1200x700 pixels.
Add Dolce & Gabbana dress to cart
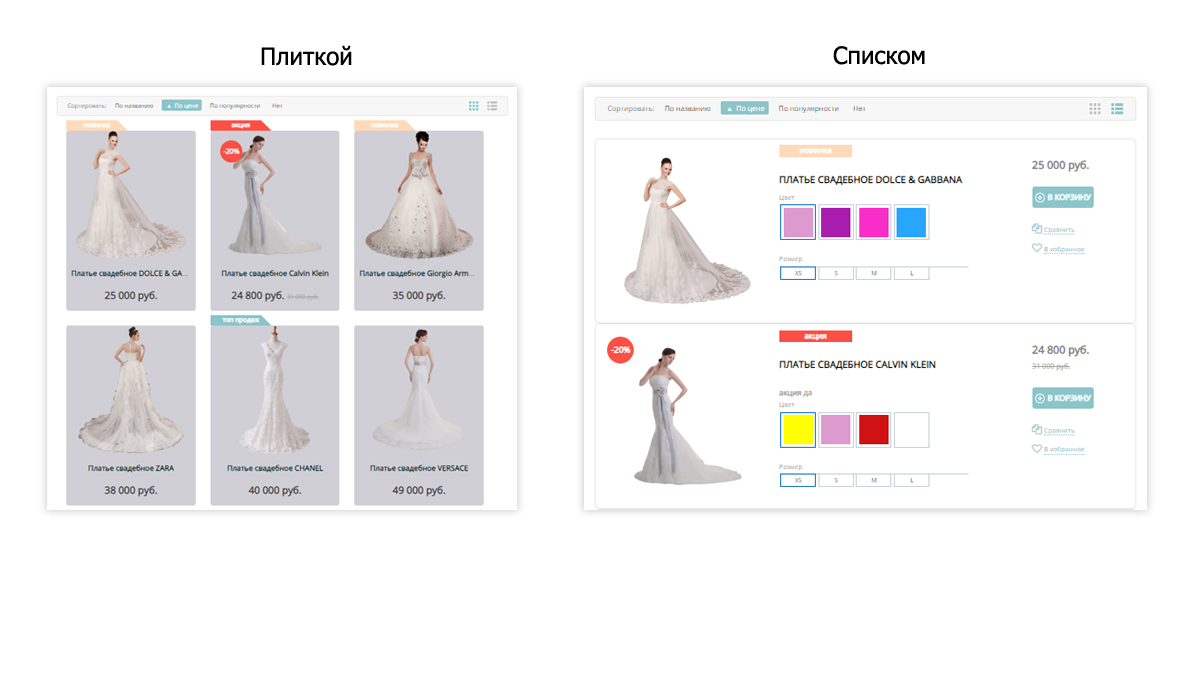pyautogui.click(x=1062, y=197)
